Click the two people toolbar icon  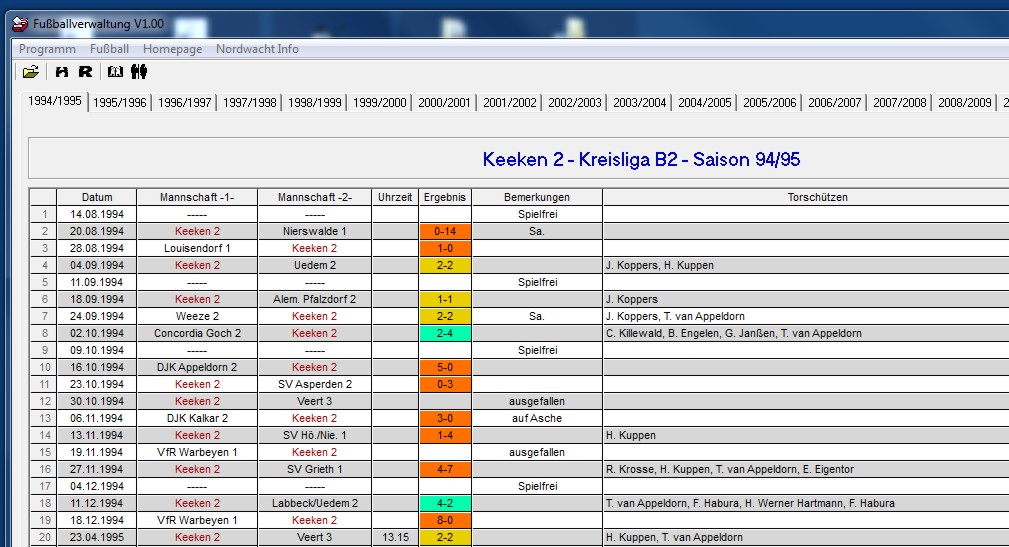click(139, 71)
